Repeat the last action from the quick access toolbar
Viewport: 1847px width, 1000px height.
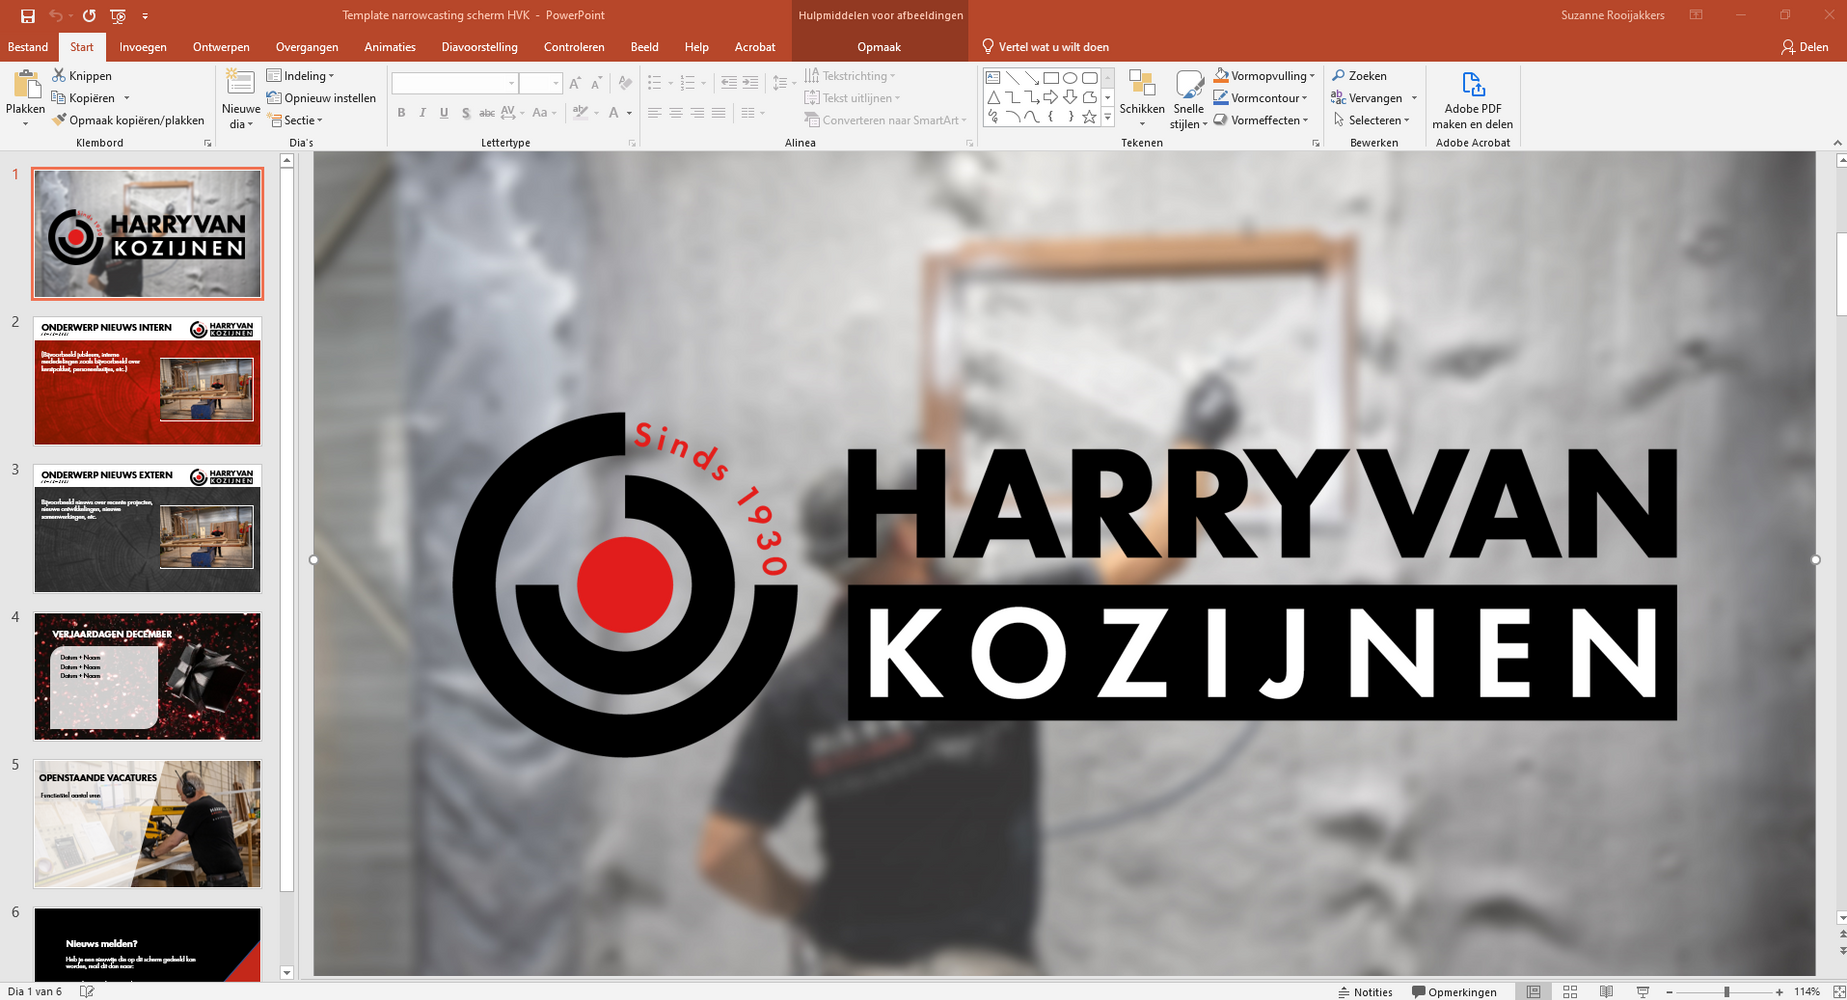(x=89, y=16)
